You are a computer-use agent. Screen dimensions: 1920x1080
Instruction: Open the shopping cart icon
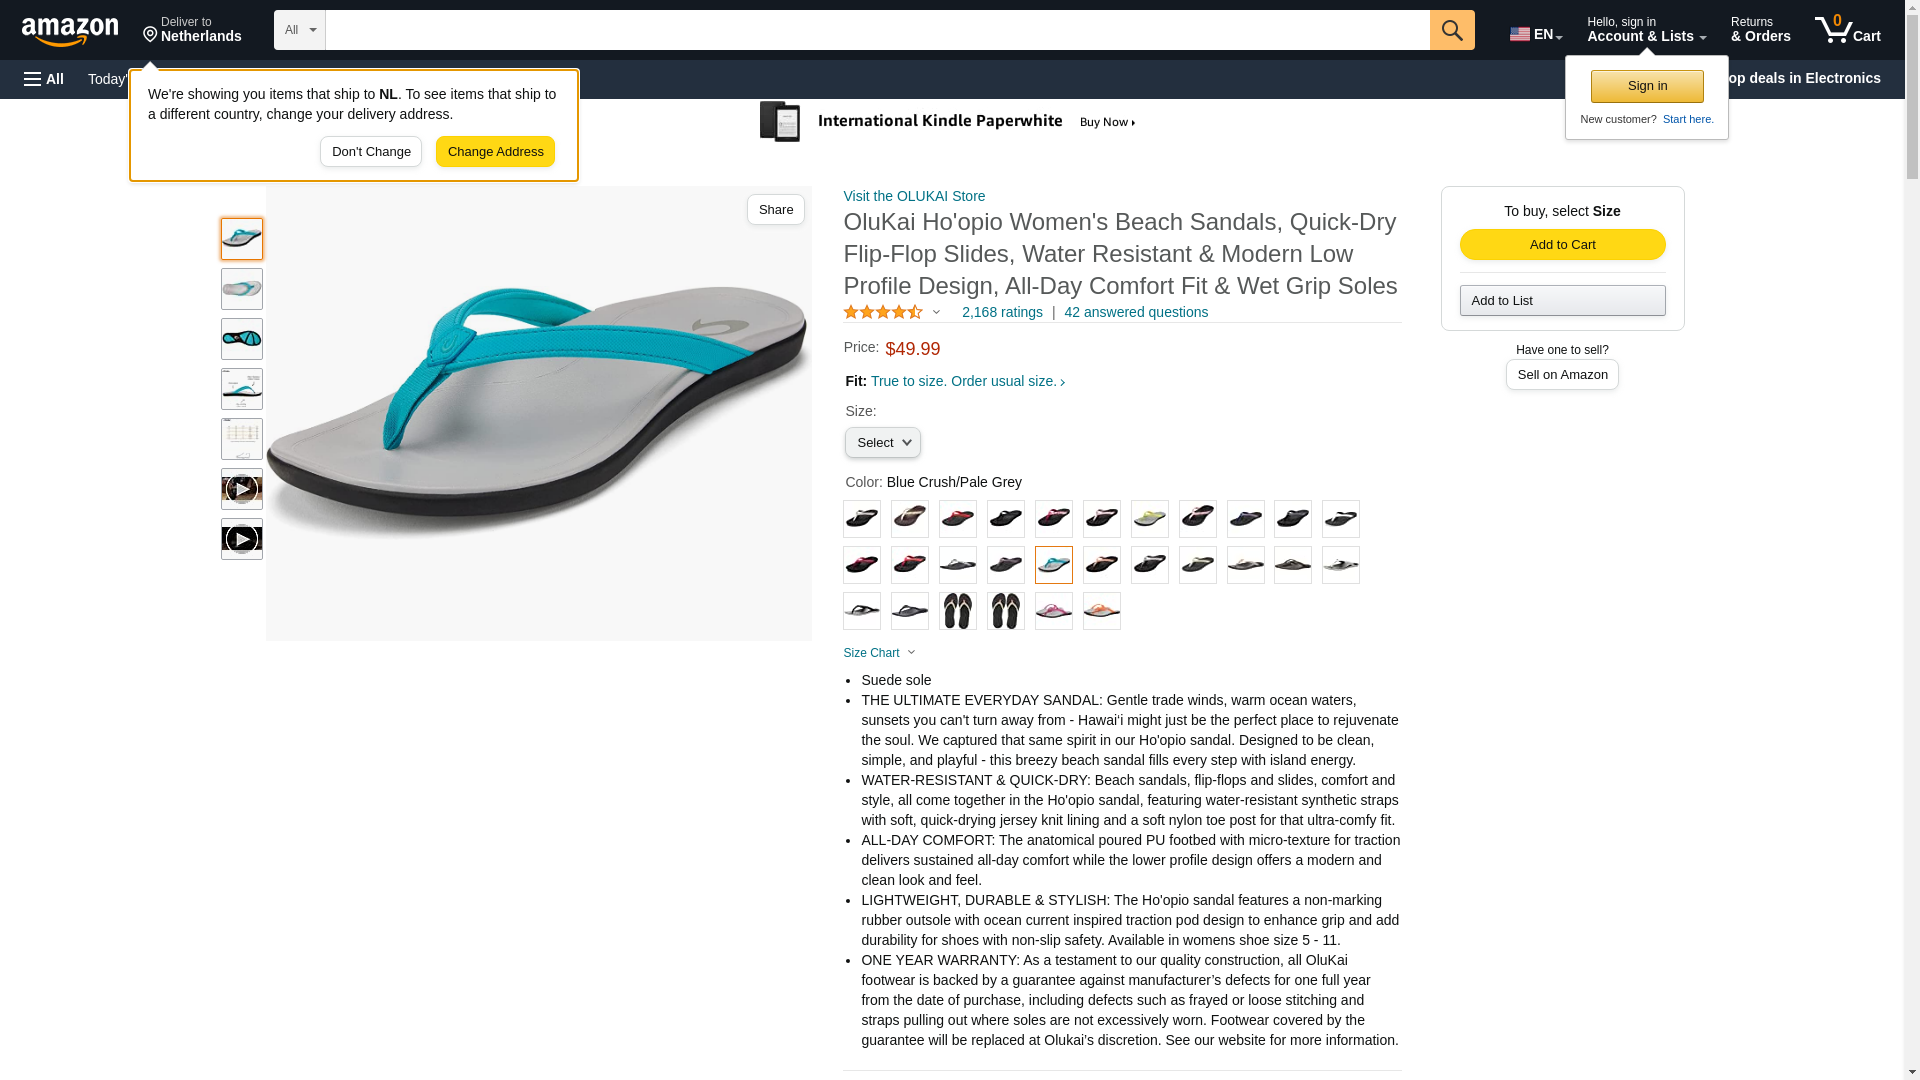(x=1847, y=30)
